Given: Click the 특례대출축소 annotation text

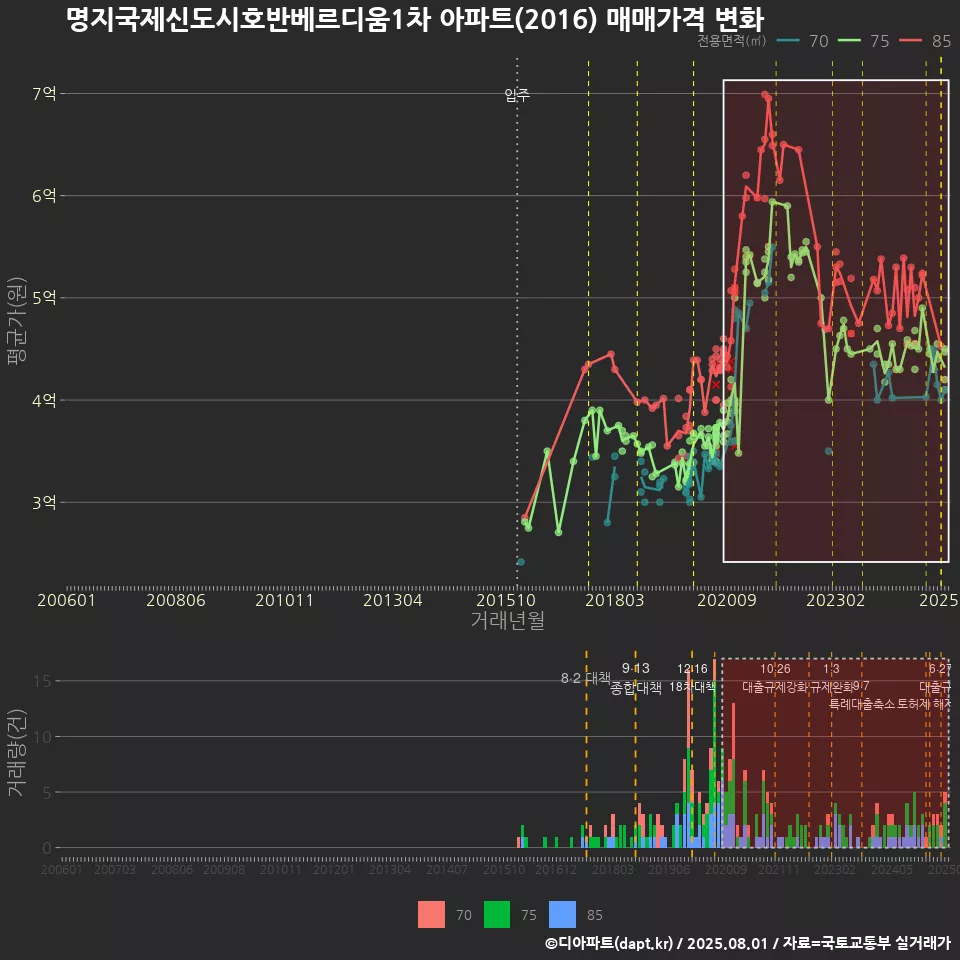Looking at the screenshot, I should click(x=861, y=704).
